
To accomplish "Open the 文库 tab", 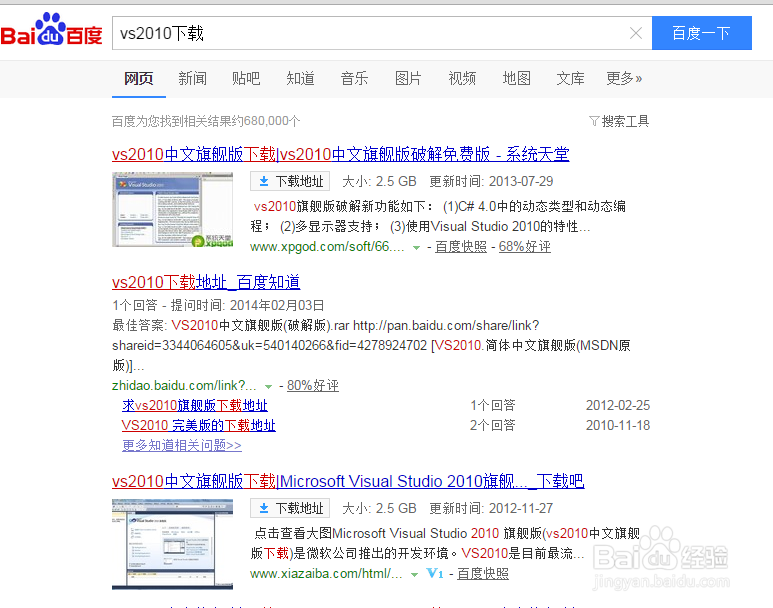I will 570,78.
